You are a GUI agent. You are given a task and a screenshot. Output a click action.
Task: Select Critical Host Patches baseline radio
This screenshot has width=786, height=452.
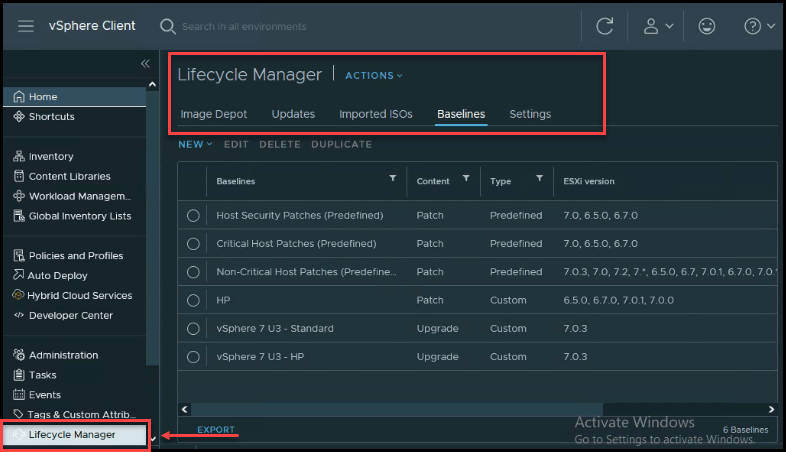[193, 244]
